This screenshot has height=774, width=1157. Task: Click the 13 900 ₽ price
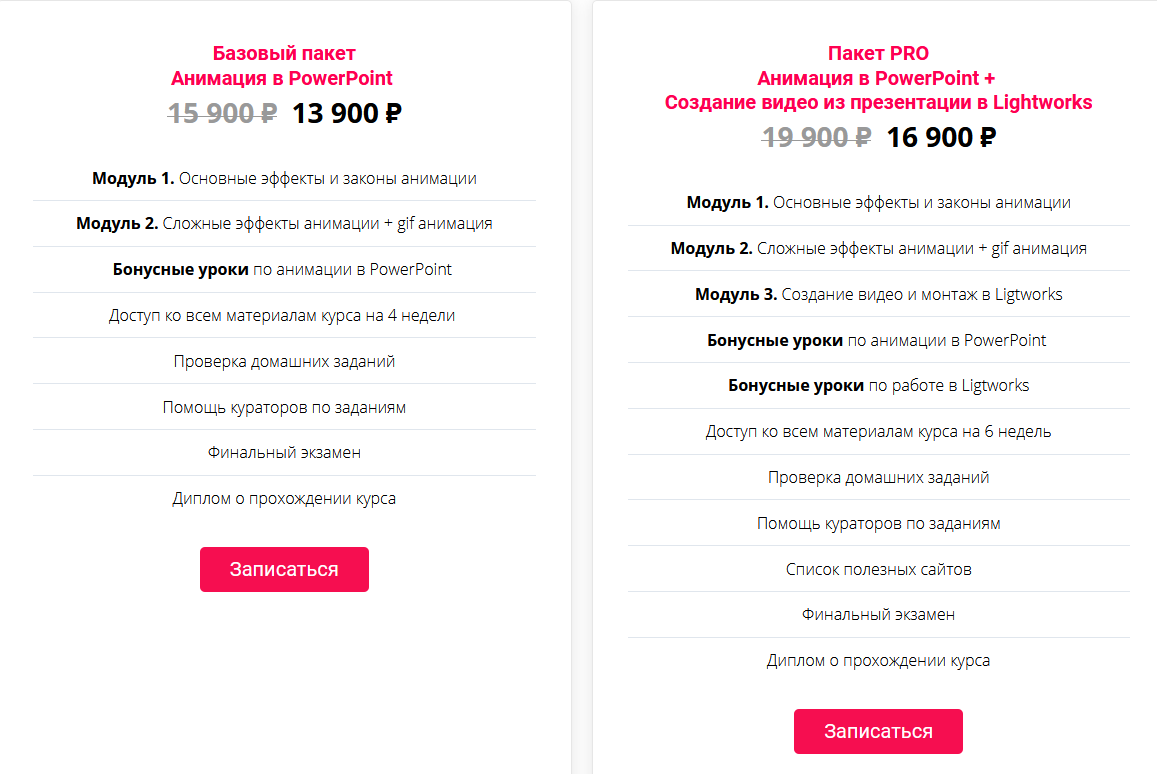pyautogui.click(x=346, y=114)
